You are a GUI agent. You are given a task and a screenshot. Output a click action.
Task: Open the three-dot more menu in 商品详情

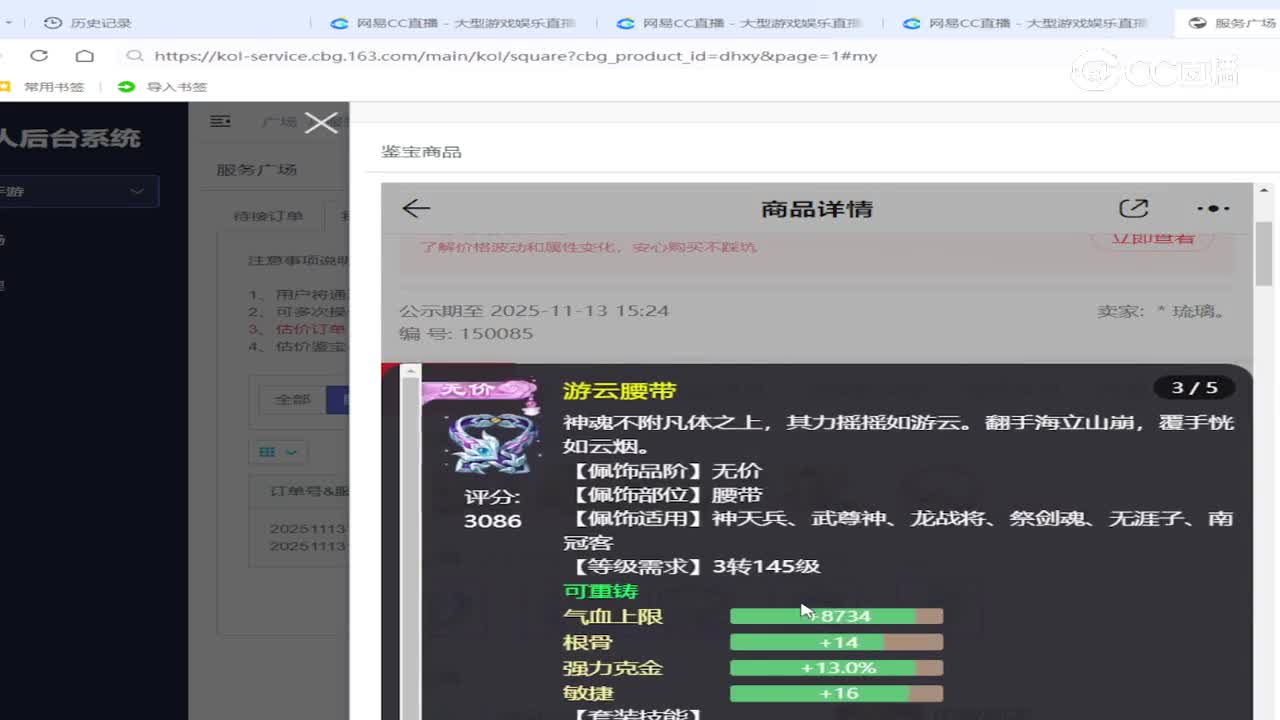pos(1213,208)
